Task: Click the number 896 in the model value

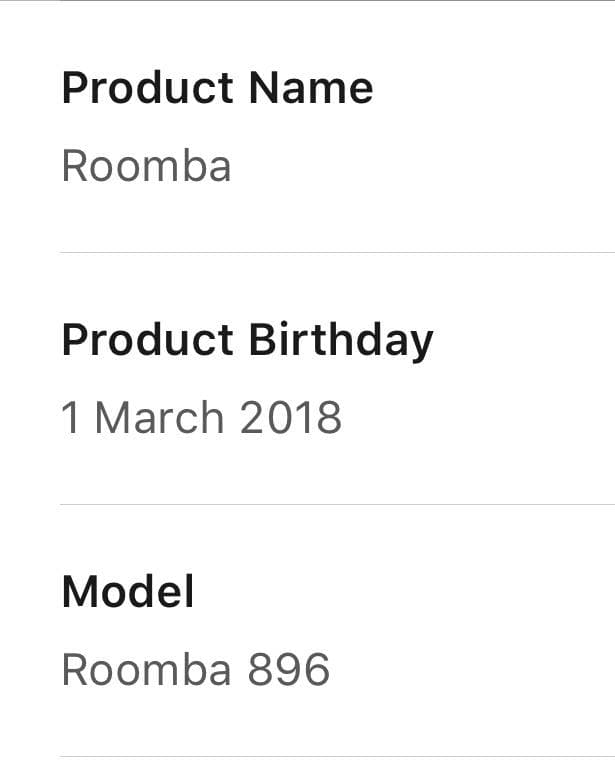Action: 288,669
